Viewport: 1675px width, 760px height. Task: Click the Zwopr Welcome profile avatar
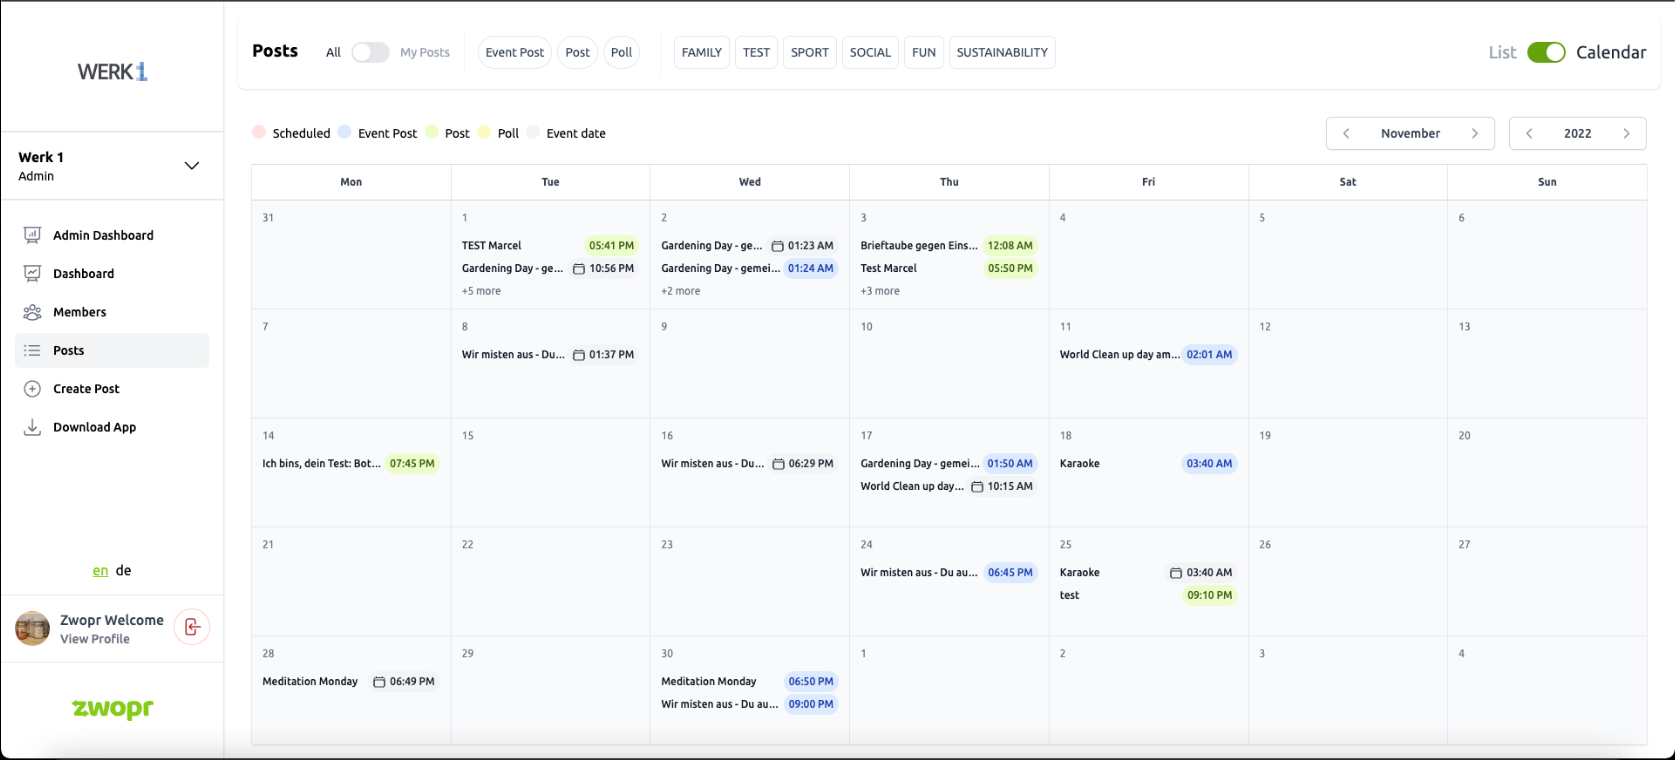click(x=33, y=628)
